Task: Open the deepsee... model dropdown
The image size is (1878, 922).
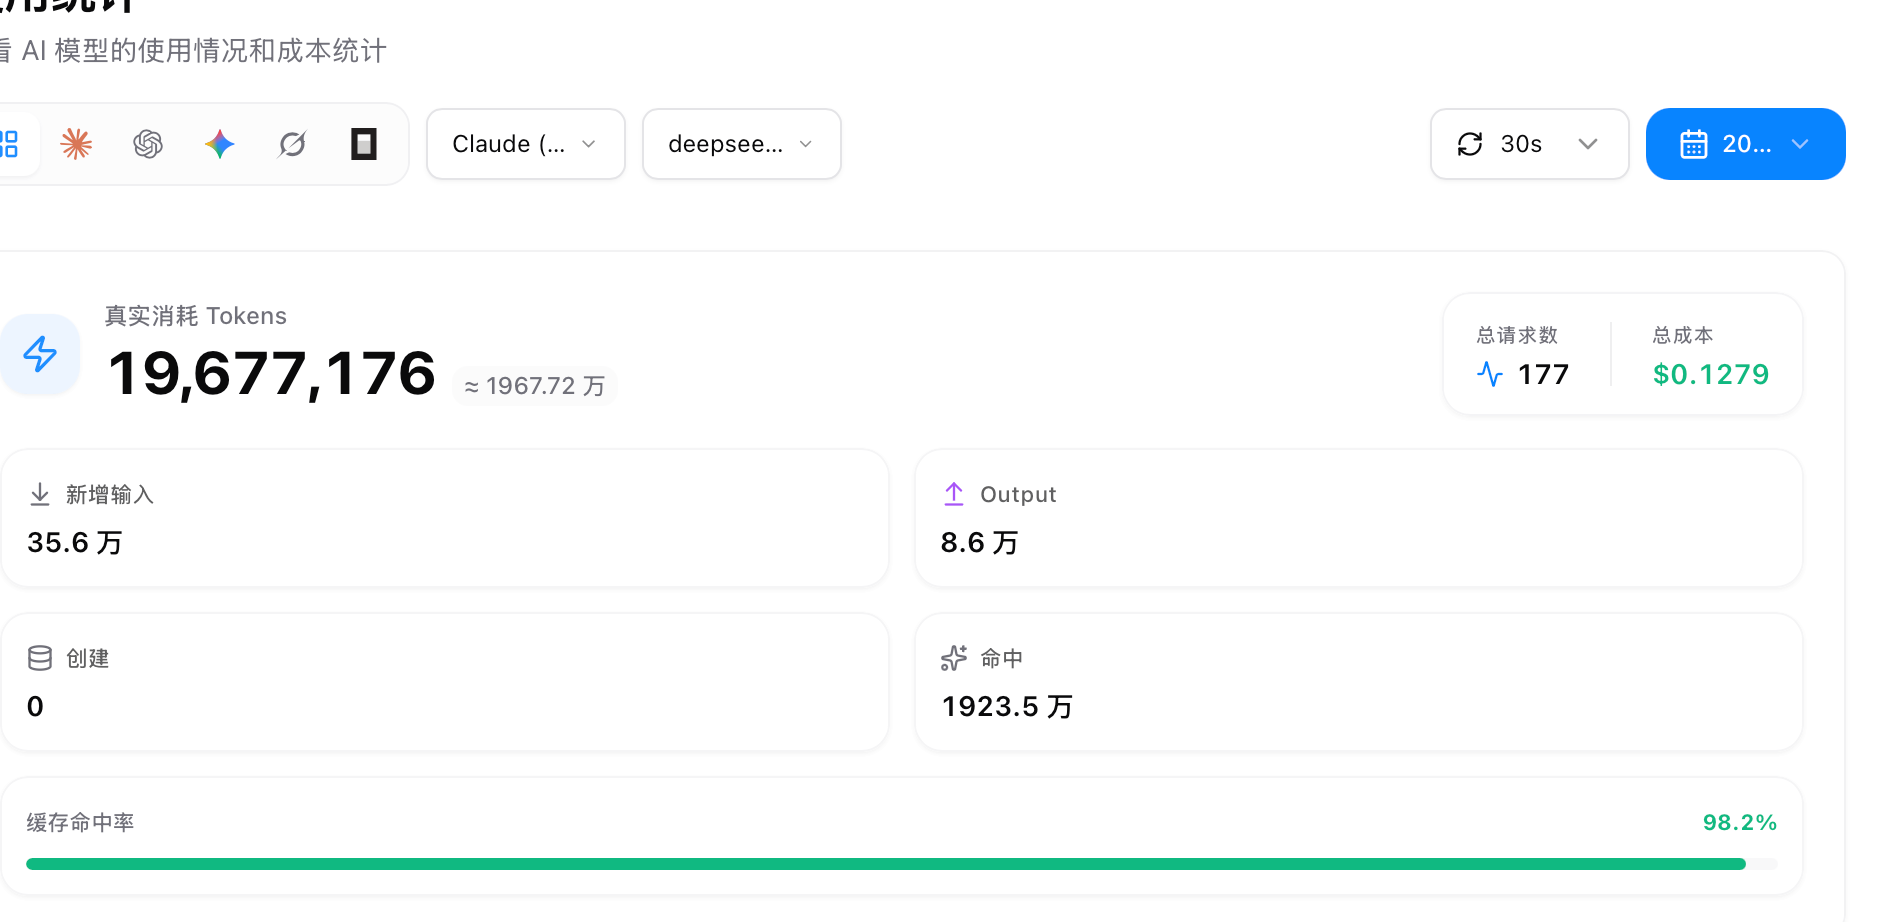Action: (x=742, y=144)
